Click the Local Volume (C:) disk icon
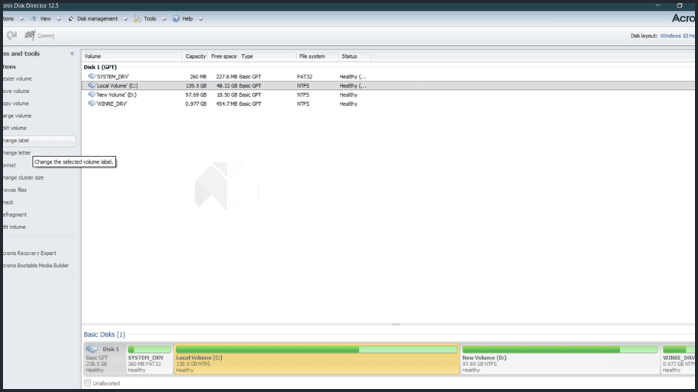Viewport: 698px width, 392px height. pyautogui.click(x=92, y=85)
